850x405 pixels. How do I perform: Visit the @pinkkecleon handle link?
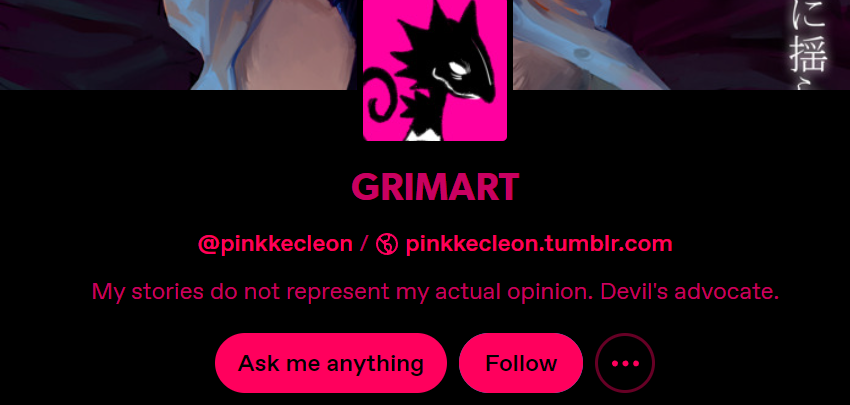[x=275, y=244]
